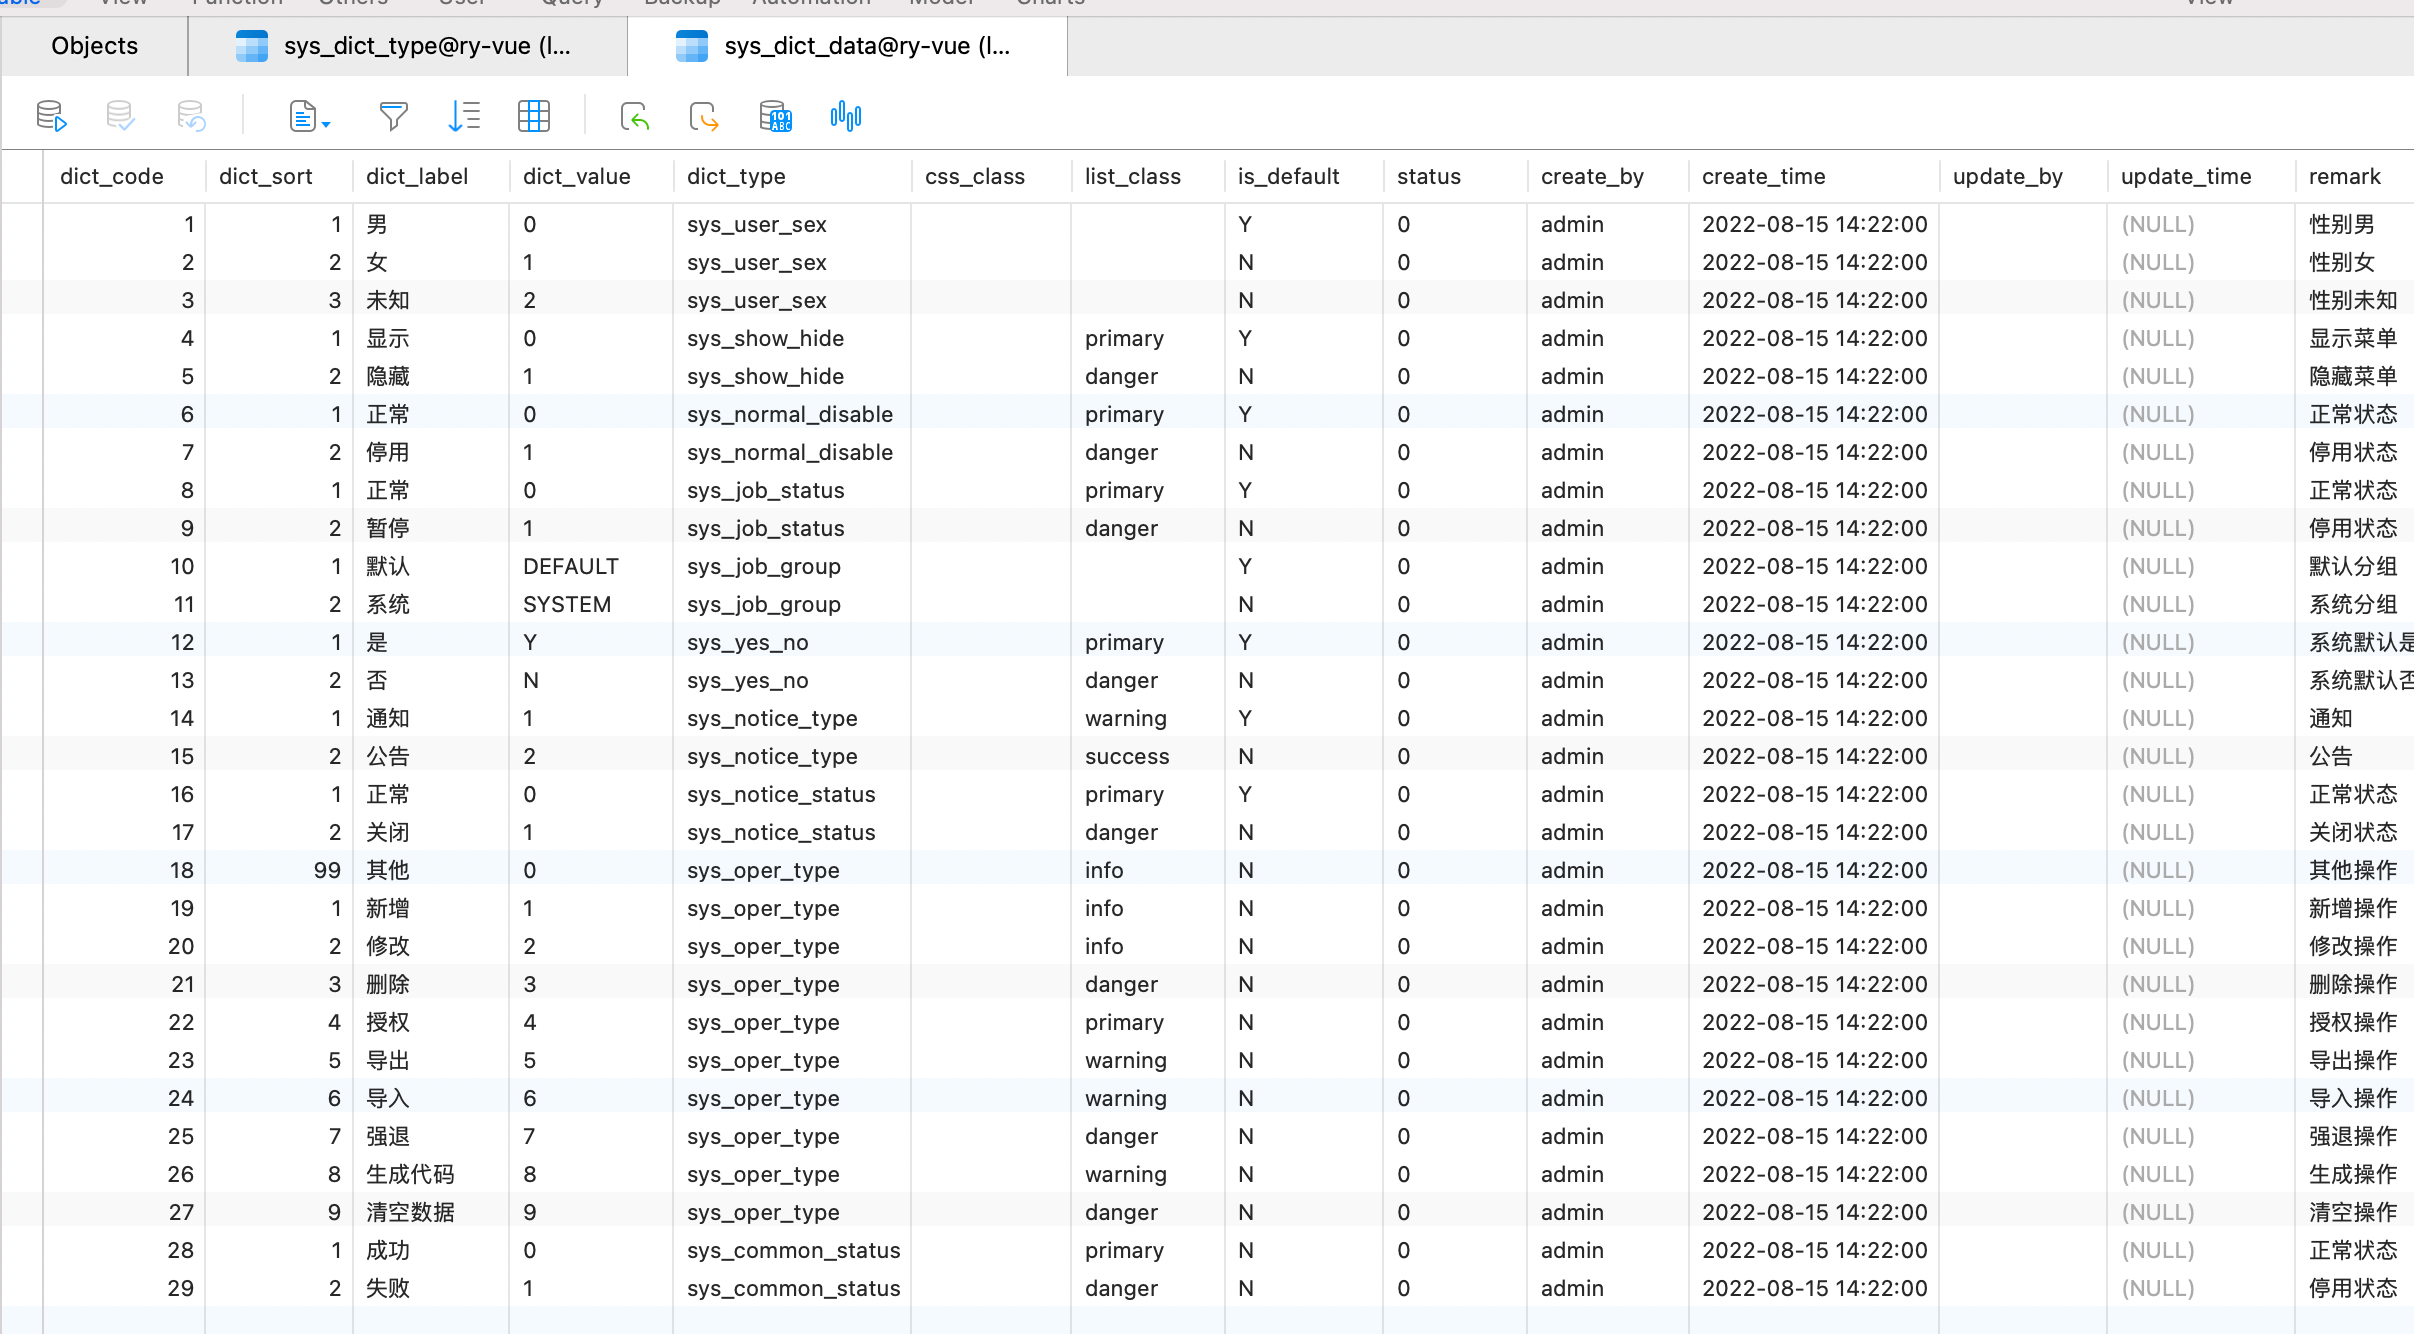Click sys_normal_disable in dict_code 7 row
Image resolution: width=2414 pixels, height=1334 pixels.
[790, 452]
